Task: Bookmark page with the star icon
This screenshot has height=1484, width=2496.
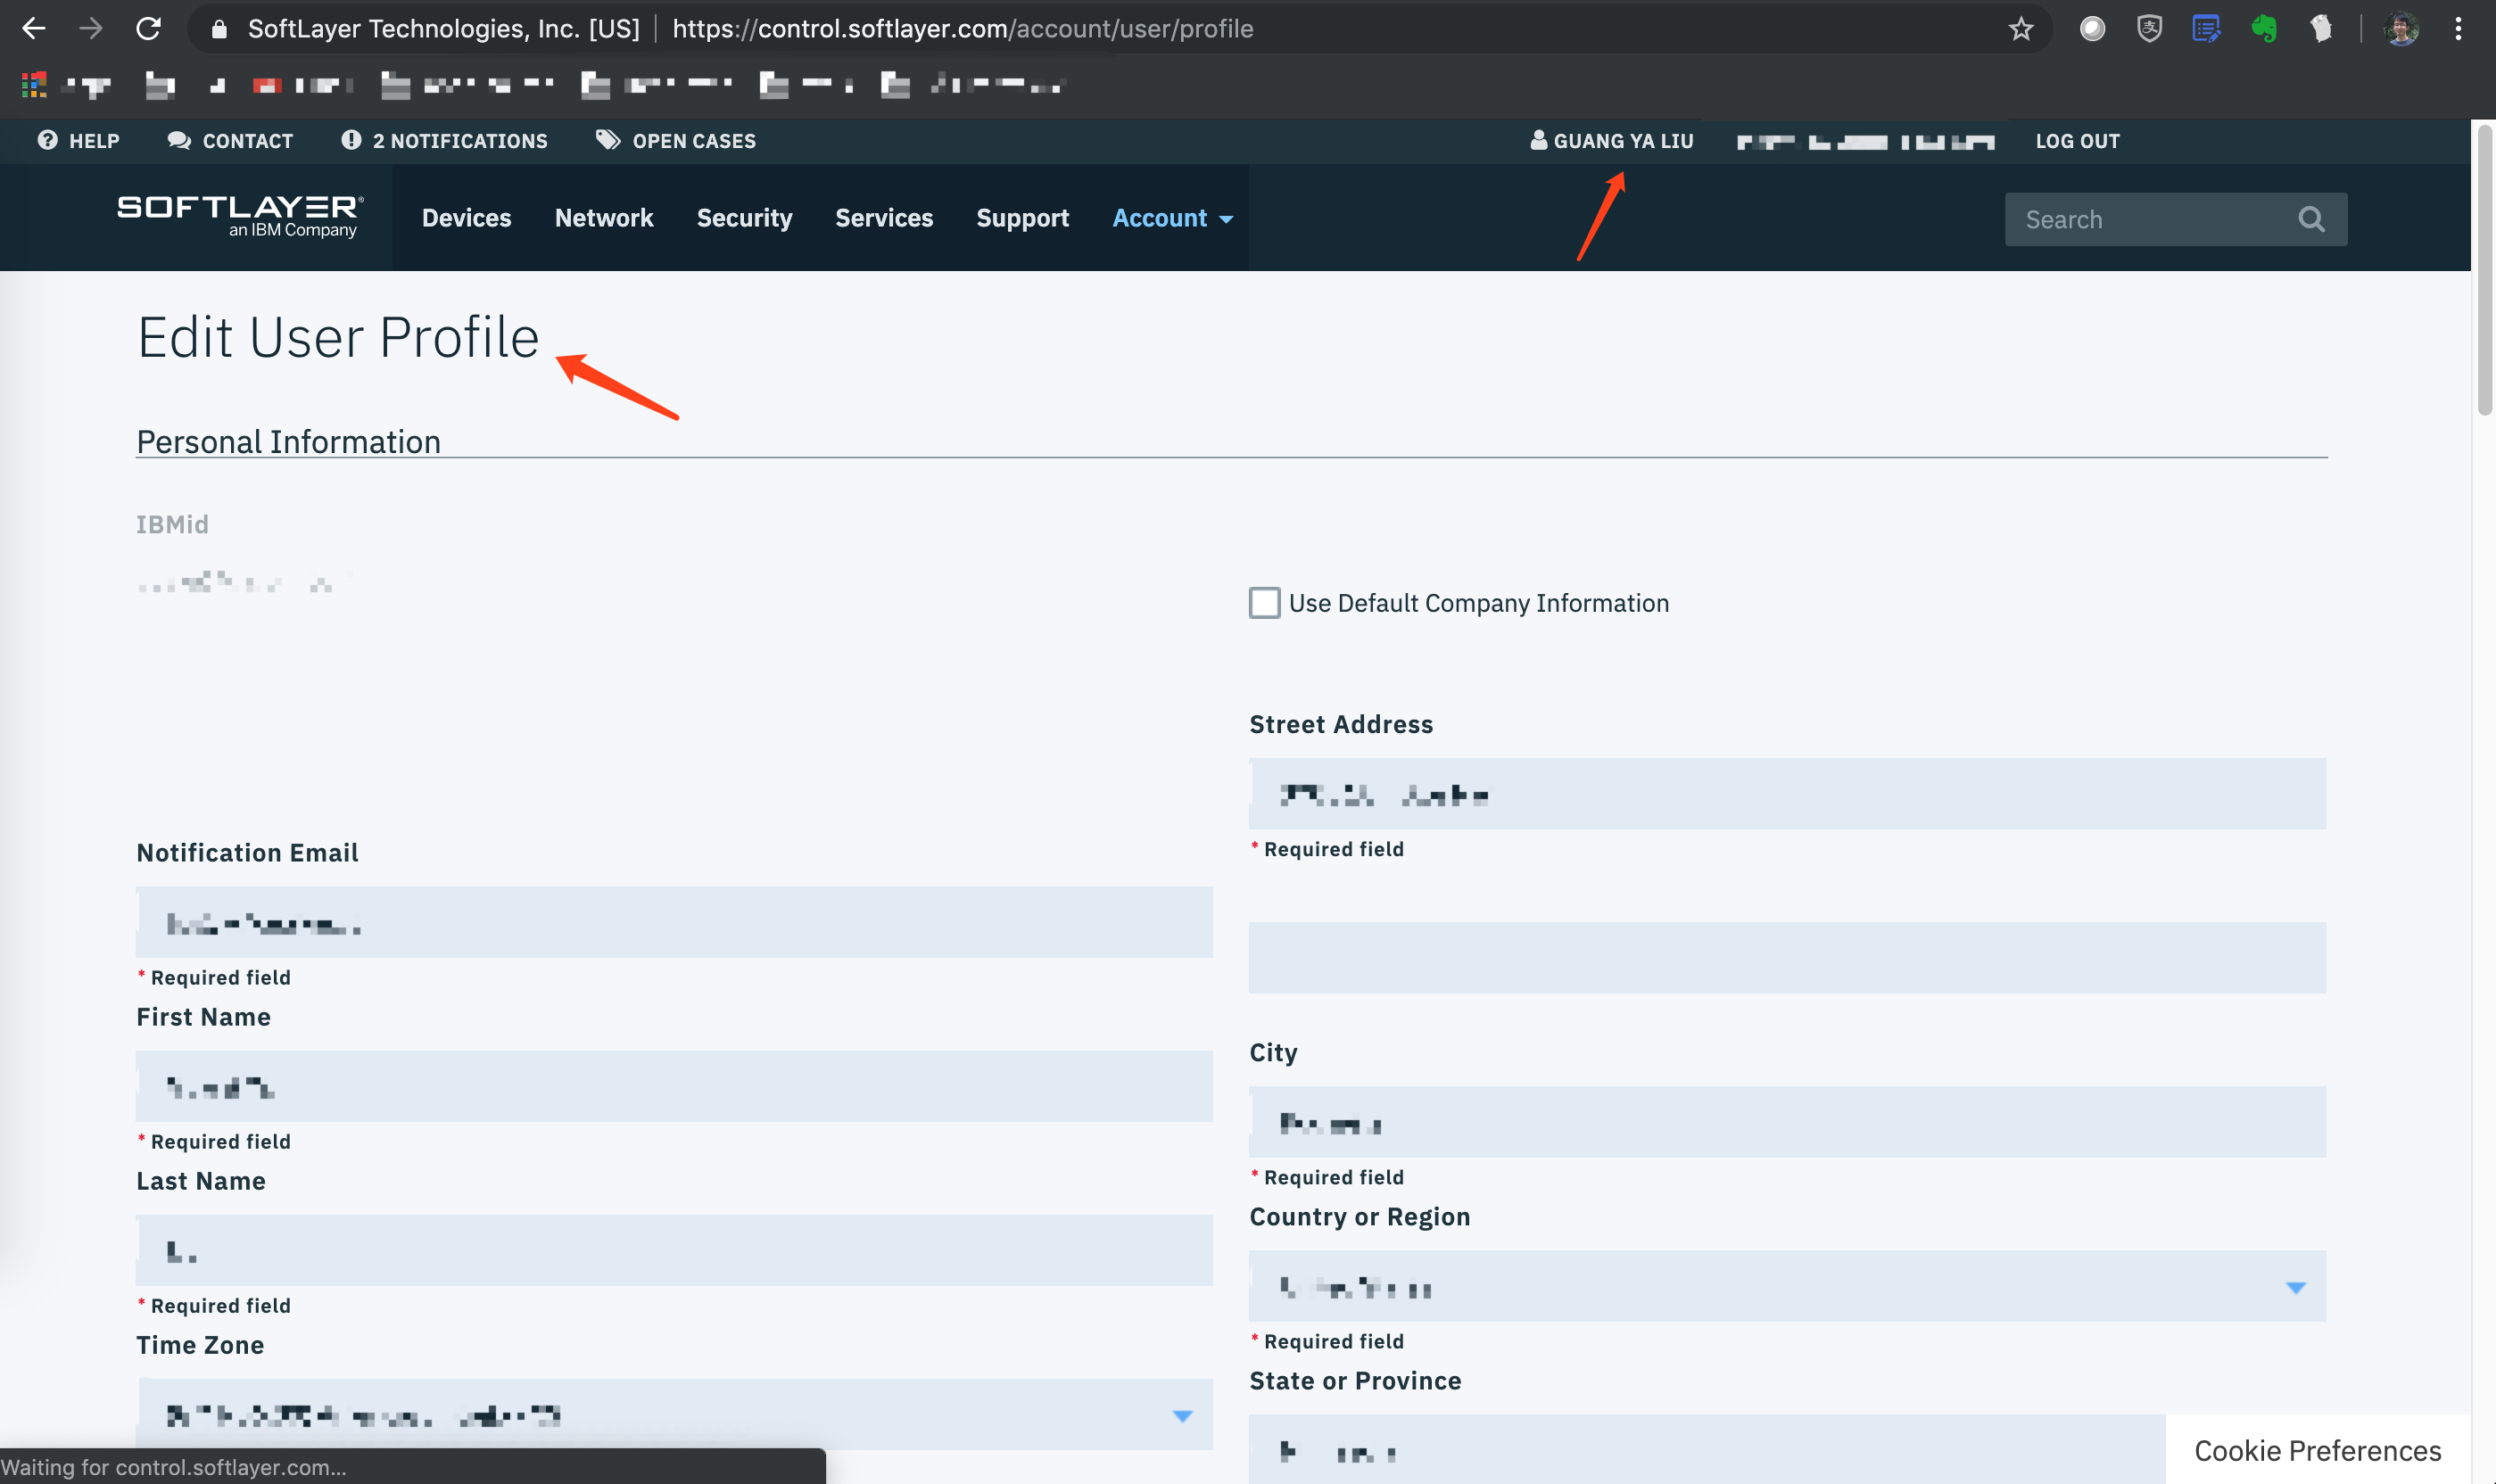Action: tap(2020, 28)
